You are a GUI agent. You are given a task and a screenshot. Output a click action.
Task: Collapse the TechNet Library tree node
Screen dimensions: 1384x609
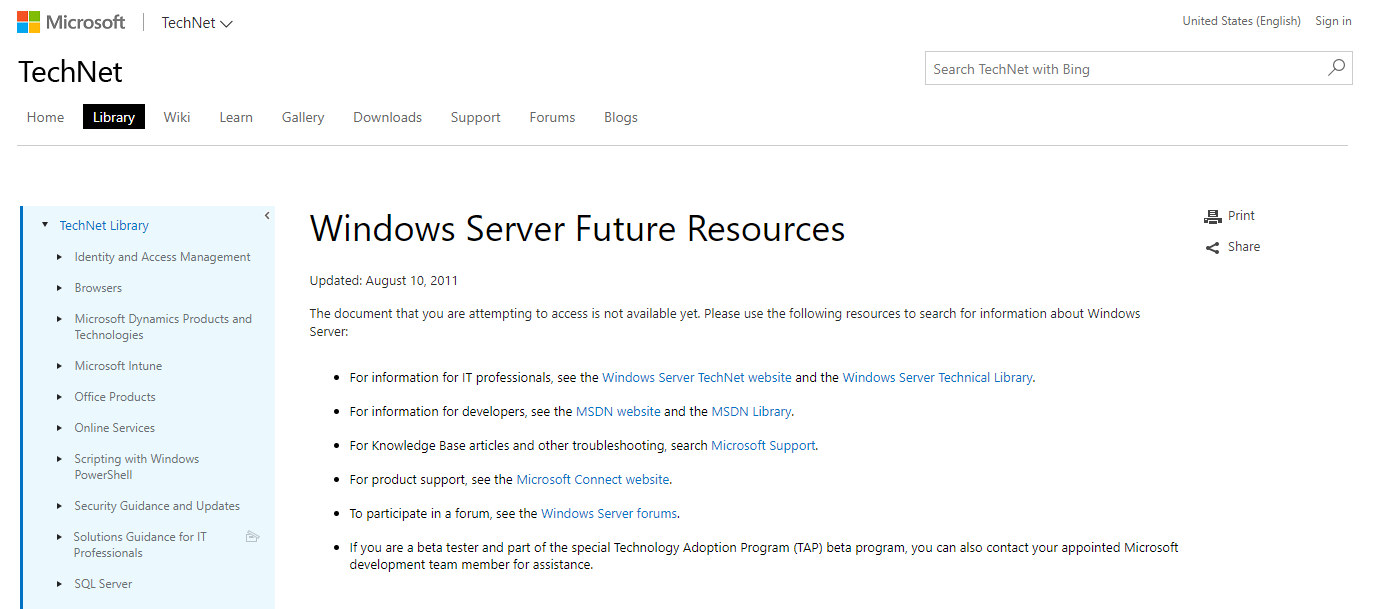coord(45,225)
